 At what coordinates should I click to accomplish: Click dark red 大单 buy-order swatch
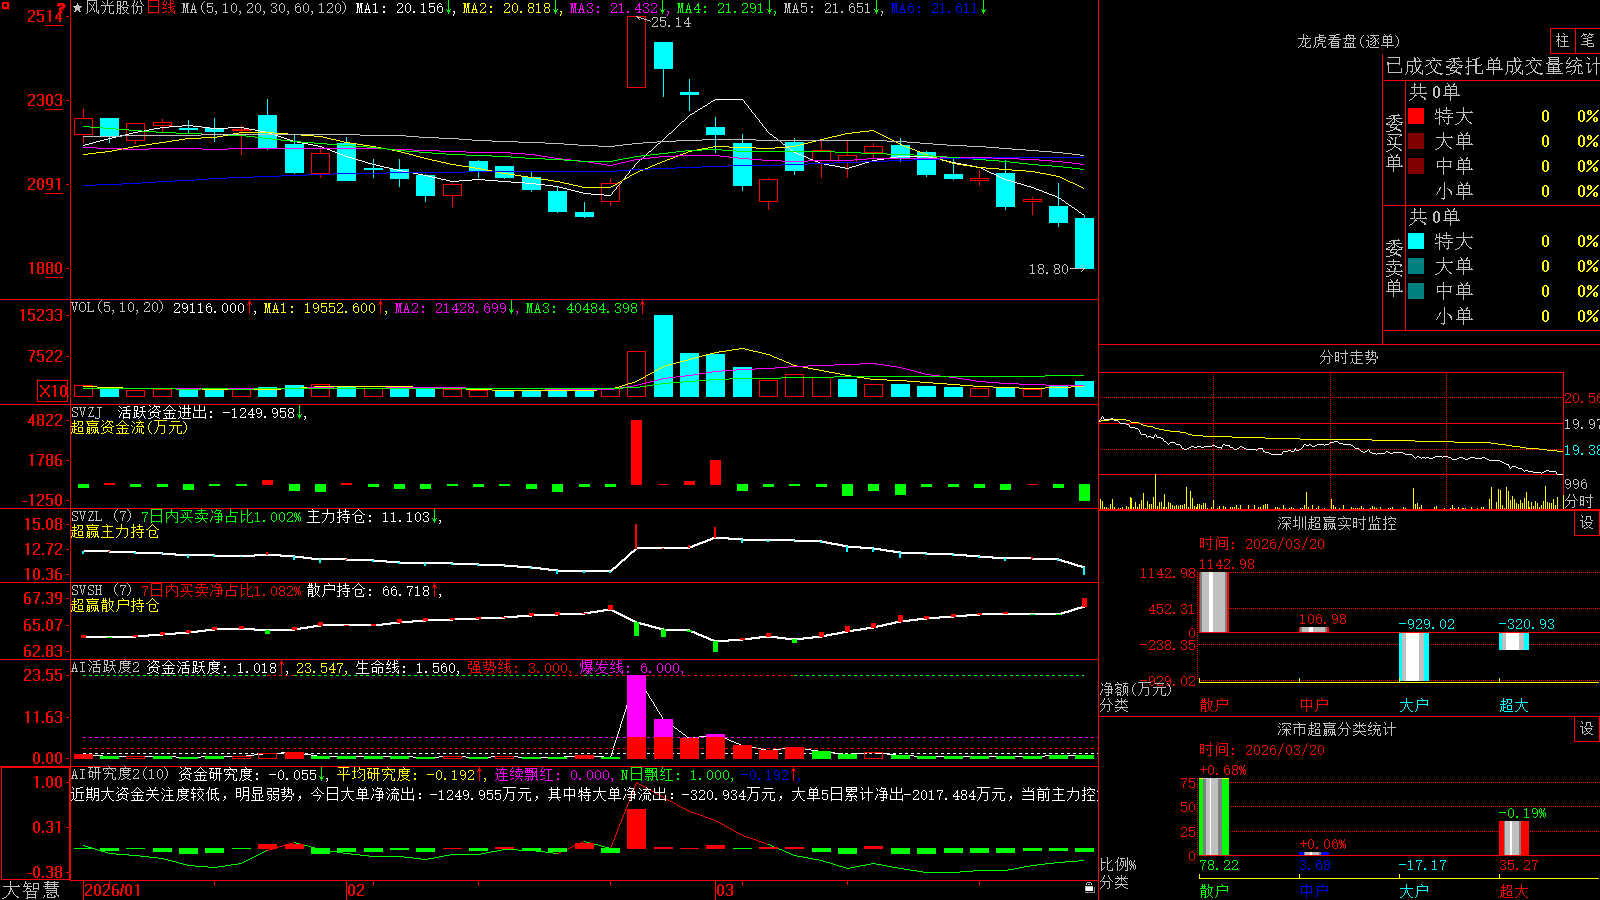(x=1416, y=141)
